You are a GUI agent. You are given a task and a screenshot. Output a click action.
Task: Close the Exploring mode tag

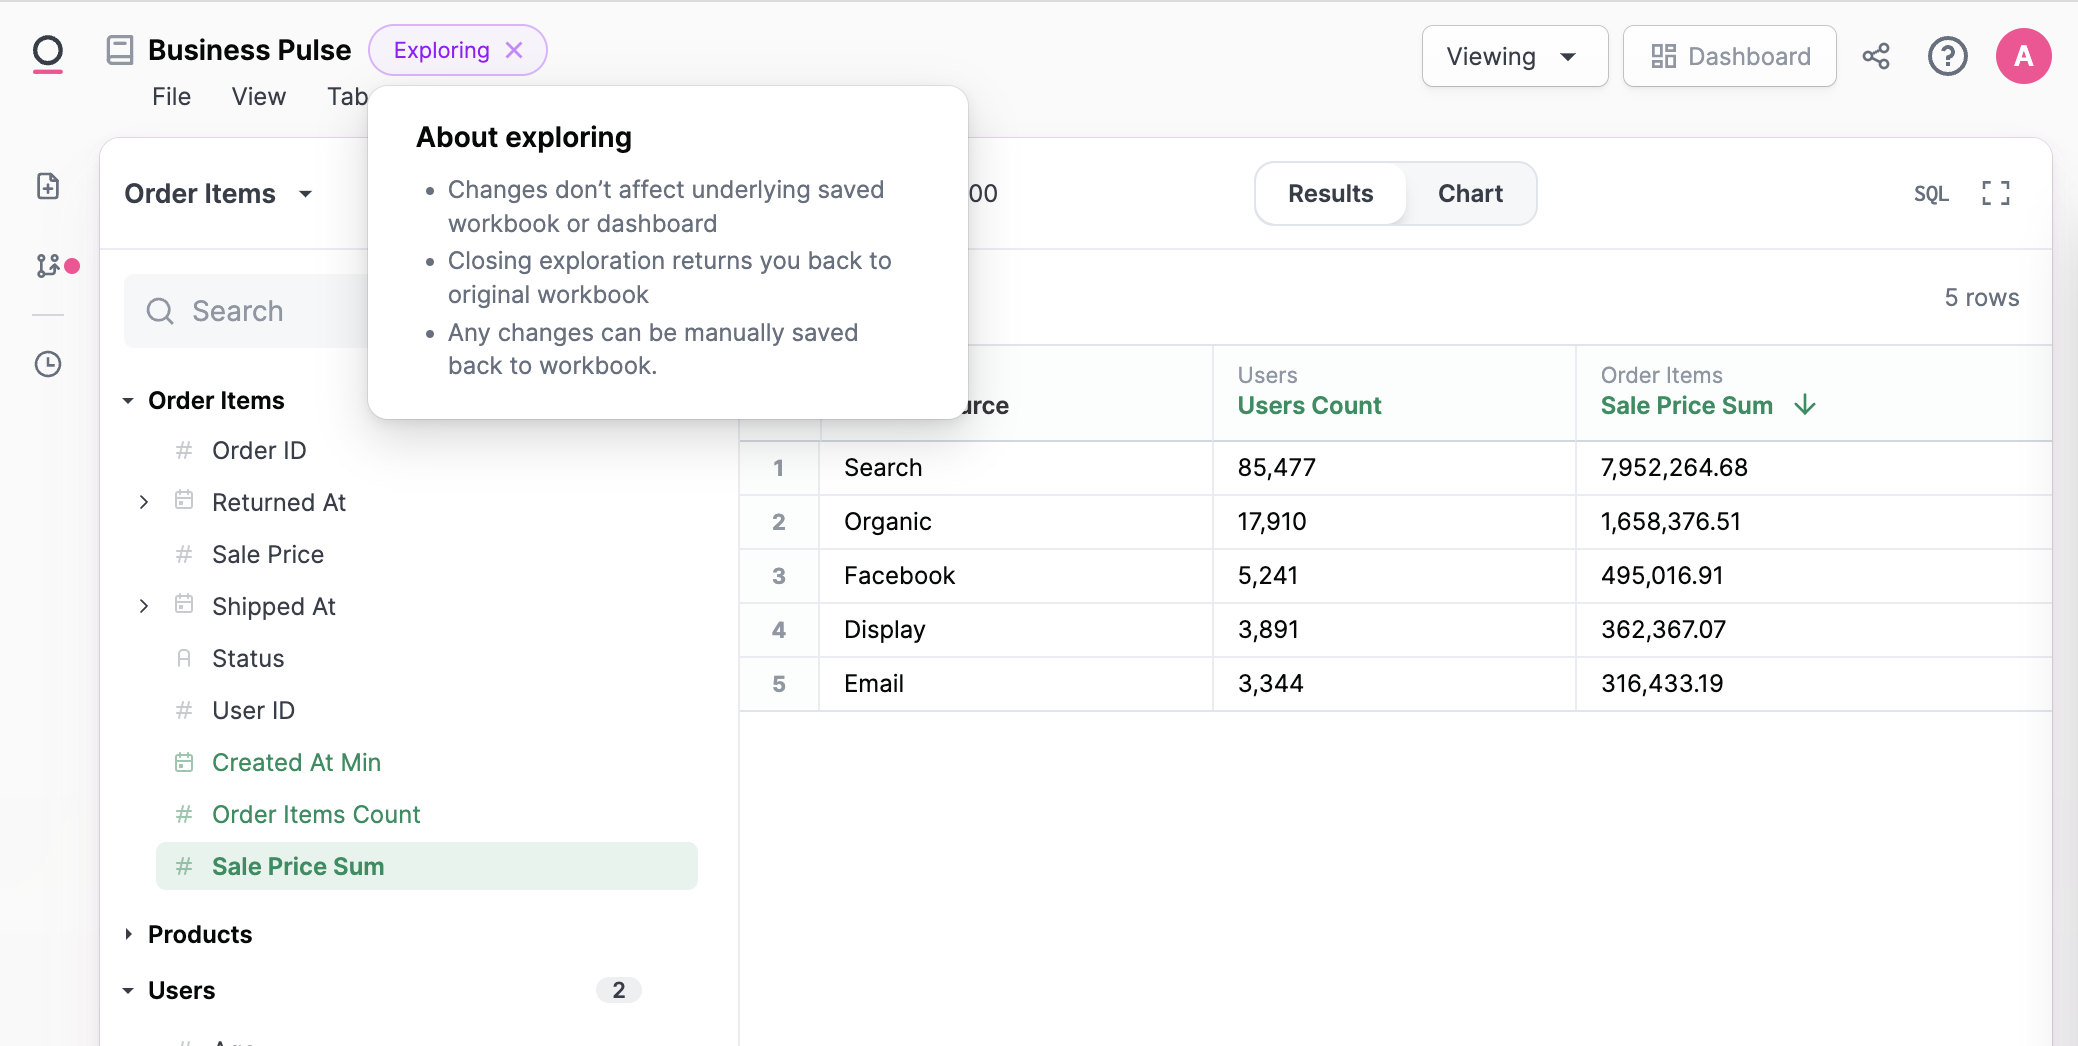(x=515, y=50)
